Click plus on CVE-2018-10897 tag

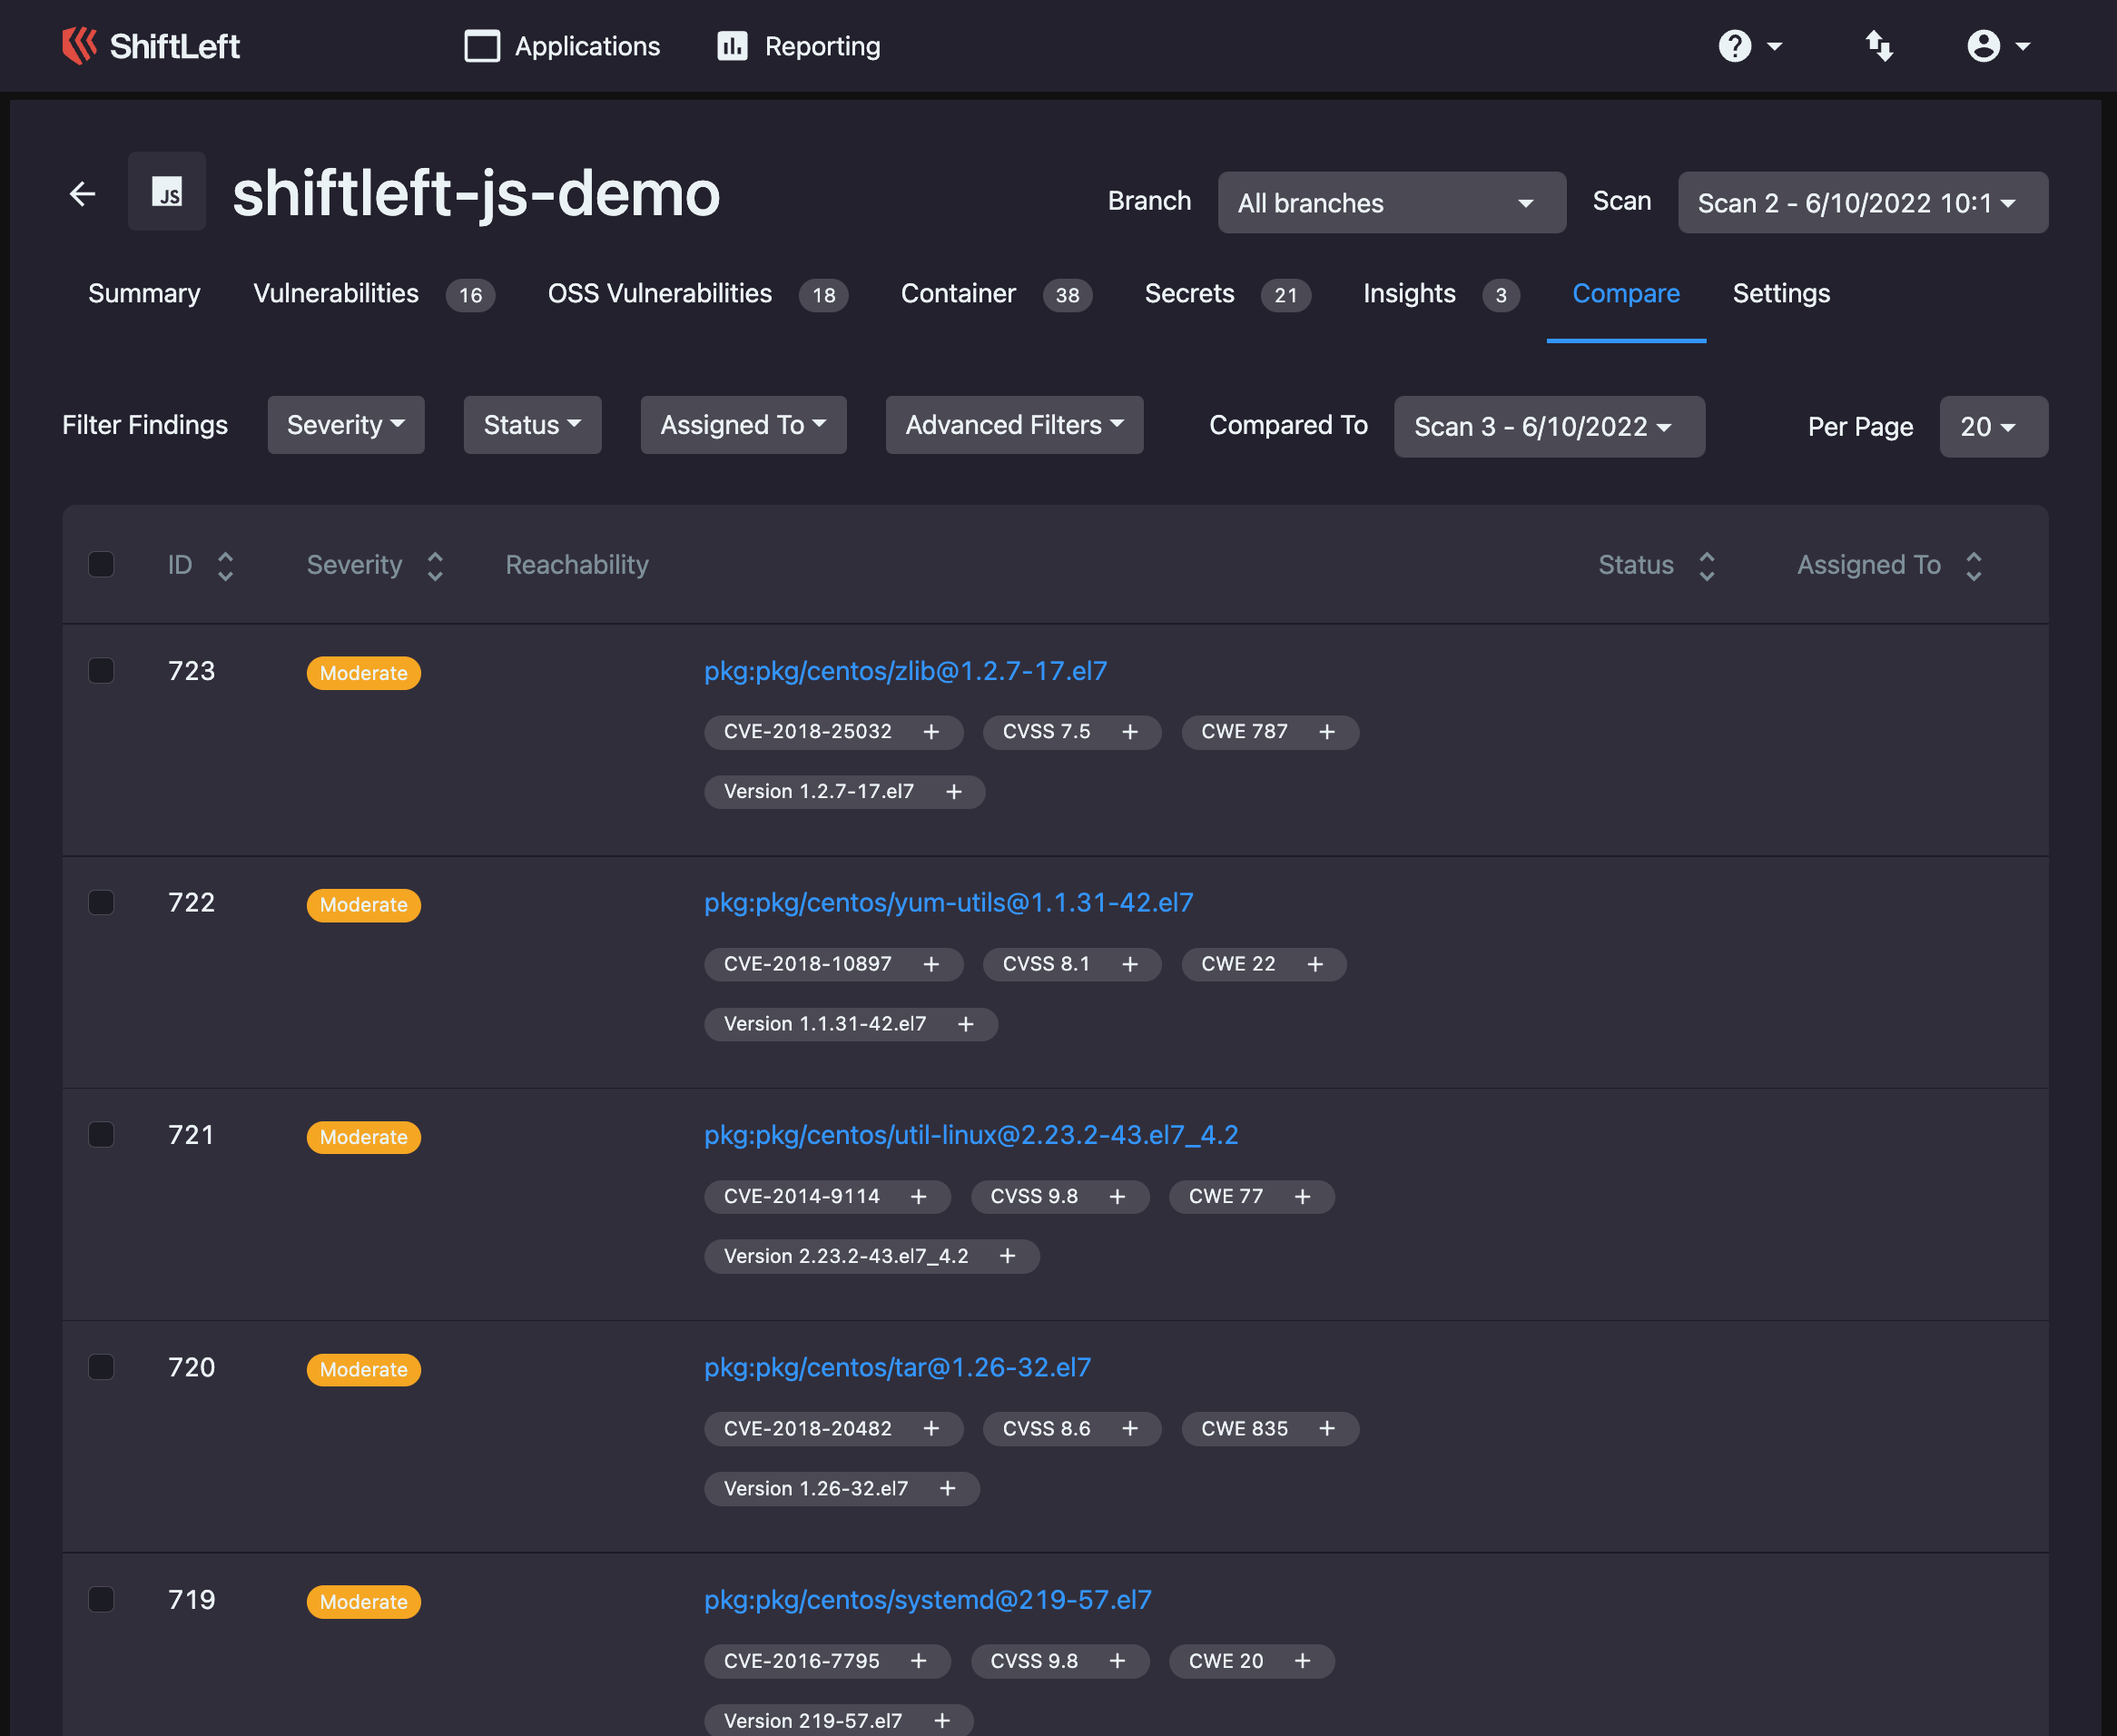pyautogui.click(x=931, y=964)
